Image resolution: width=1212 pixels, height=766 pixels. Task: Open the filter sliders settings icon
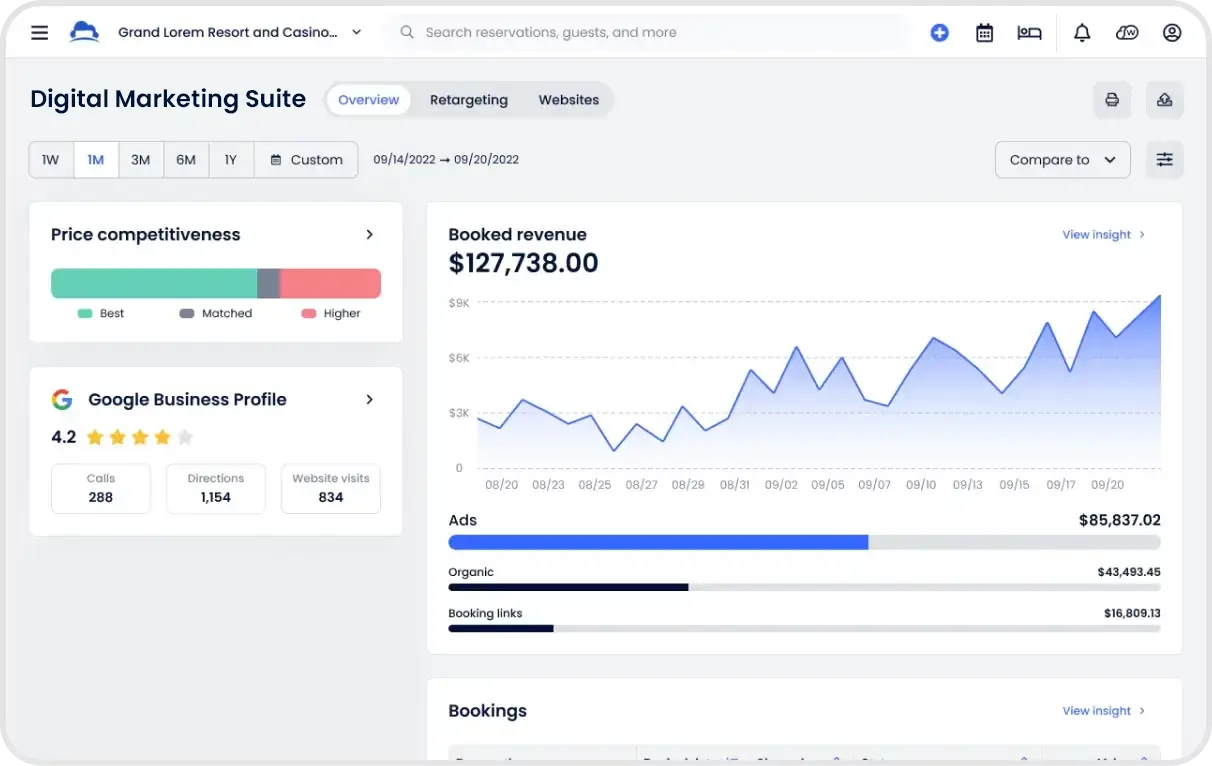1165,160
